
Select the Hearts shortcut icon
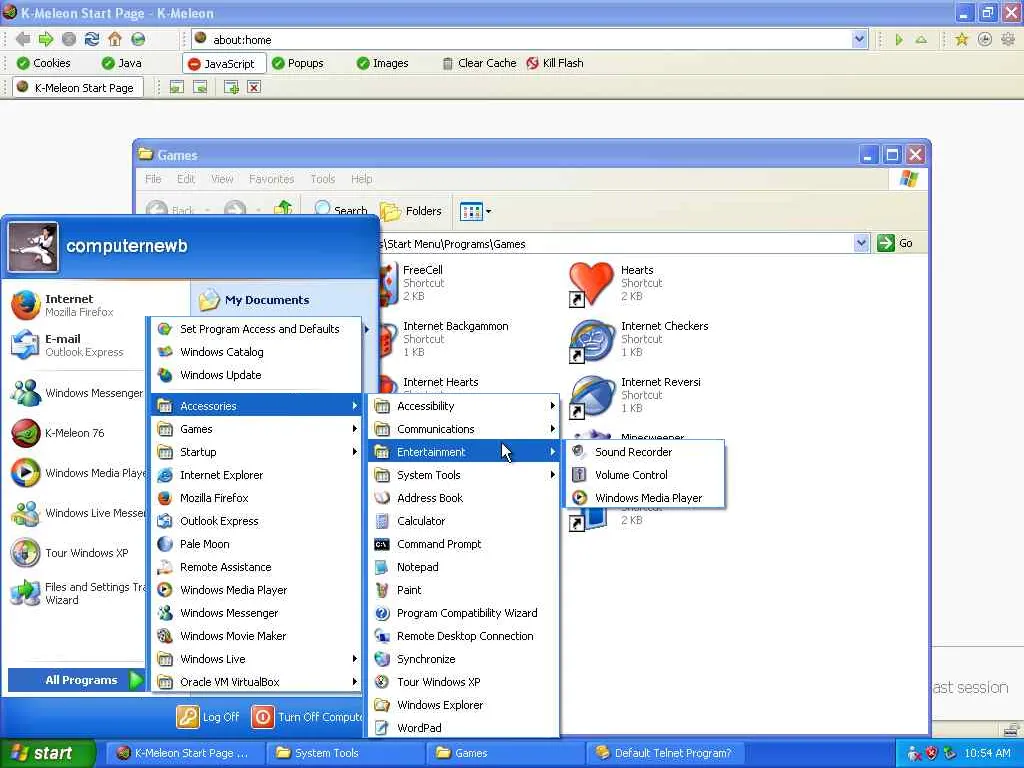(x=591, y=283)
